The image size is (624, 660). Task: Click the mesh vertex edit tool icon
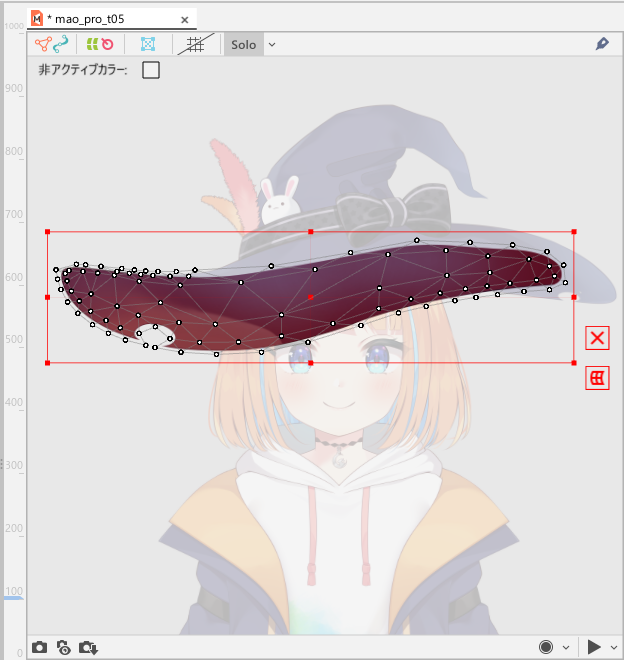tap(43, 44)
